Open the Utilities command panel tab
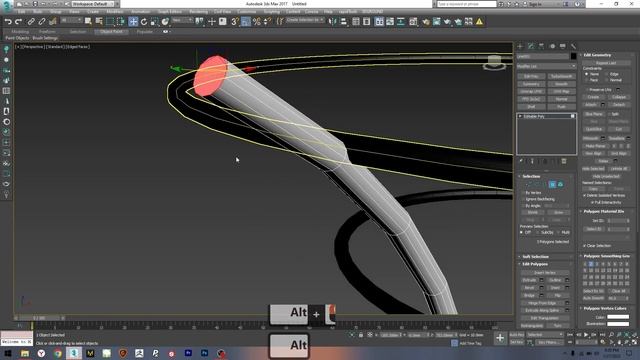640x360 pixels. pos(573,46)
